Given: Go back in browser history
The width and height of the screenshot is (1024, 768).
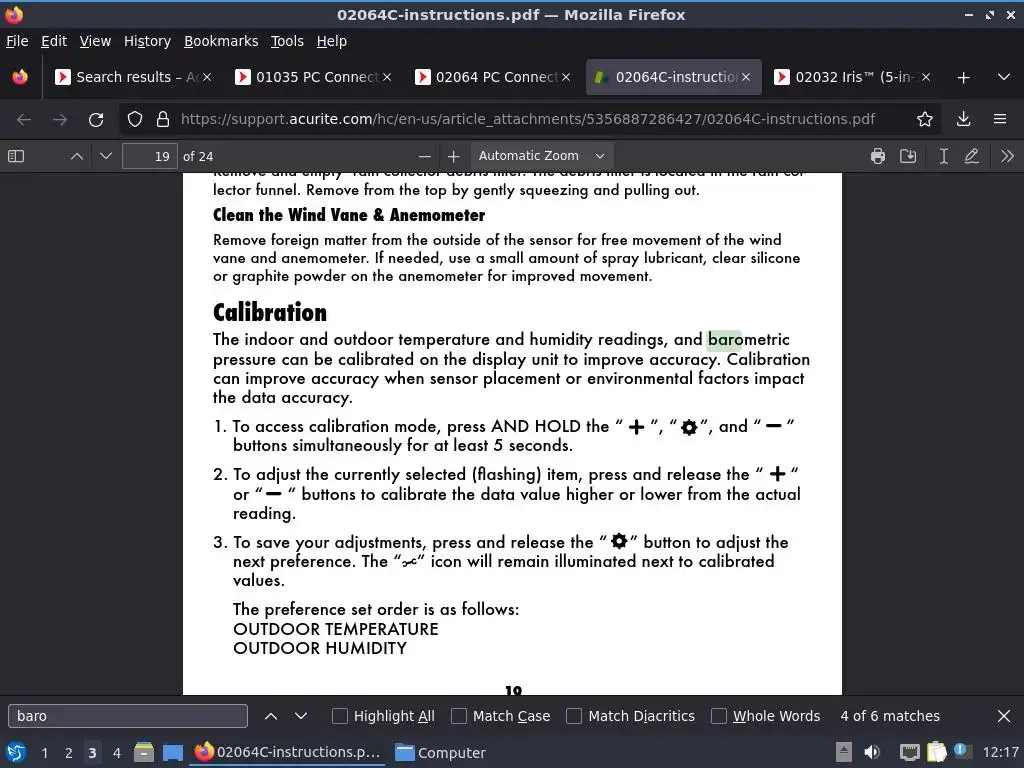Looking at the screenshot, I should (24, 120).
